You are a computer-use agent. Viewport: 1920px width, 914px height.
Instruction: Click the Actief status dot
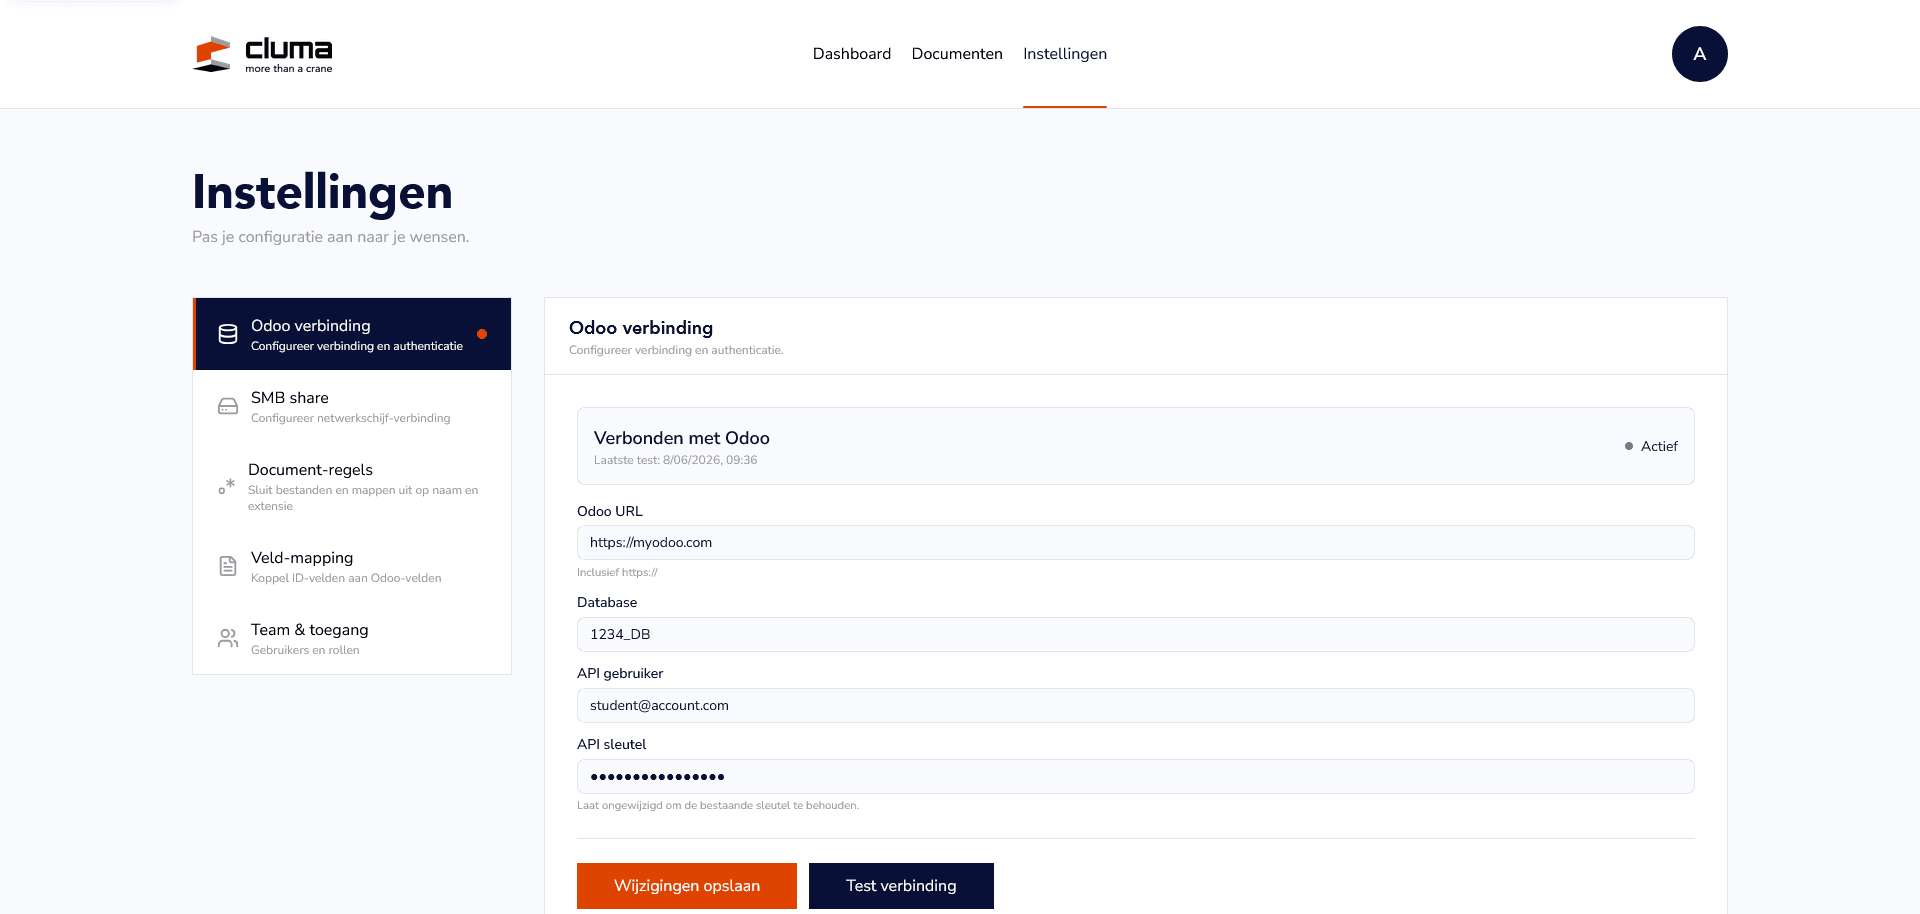pyautogui.click(x=1629, y=446)
